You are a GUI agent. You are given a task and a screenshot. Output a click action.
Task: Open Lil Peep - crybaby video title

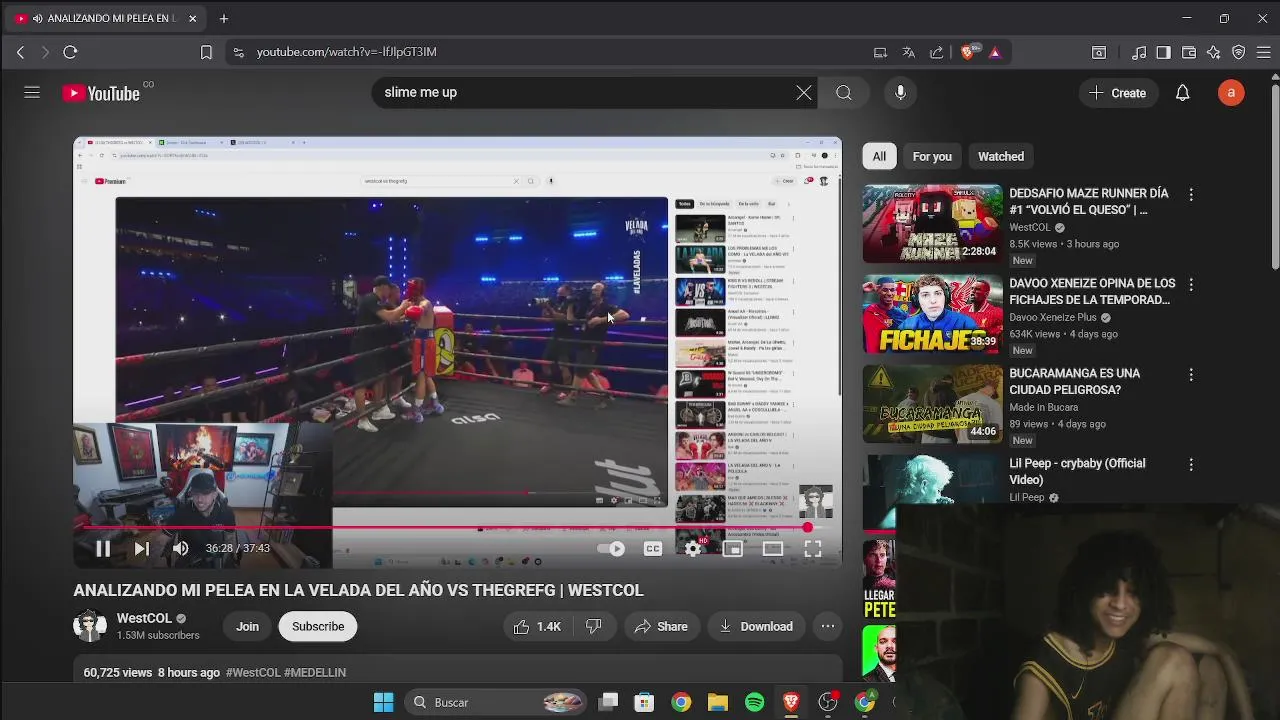point(1077,471)
